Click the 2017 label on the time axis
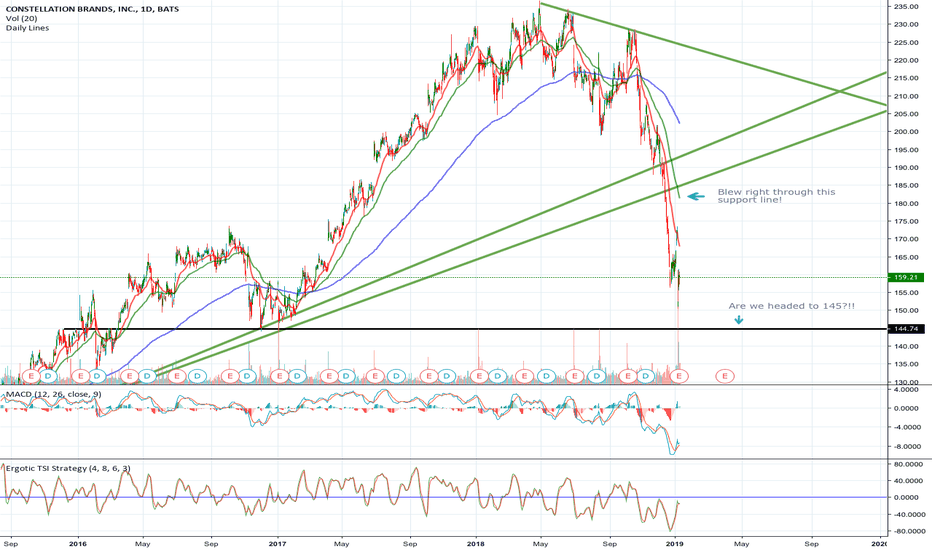Image resolution: width=932 pixels, height=550 pixels. [277, 543]
